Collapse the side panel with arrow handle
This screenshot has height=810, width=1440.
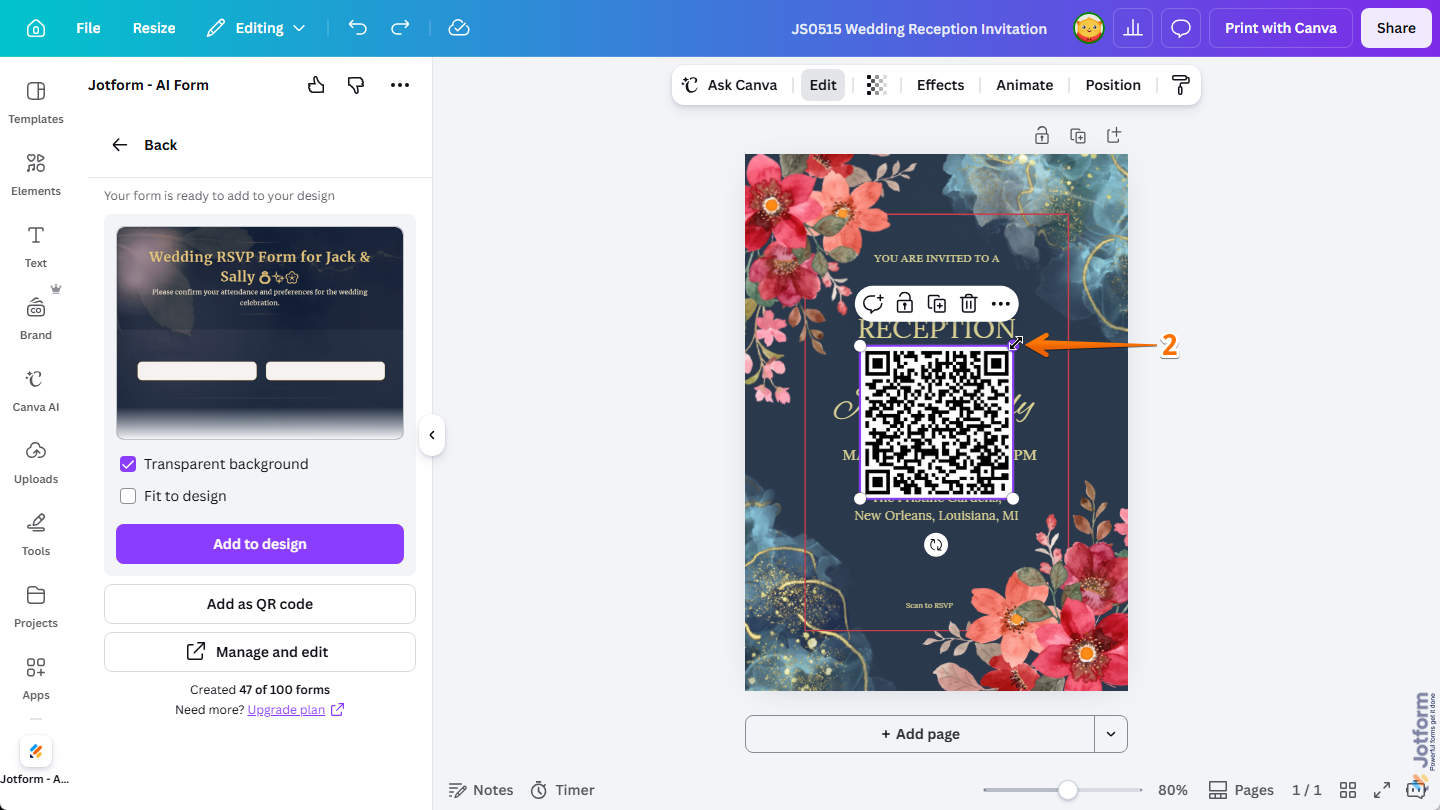tap(431, 435)
